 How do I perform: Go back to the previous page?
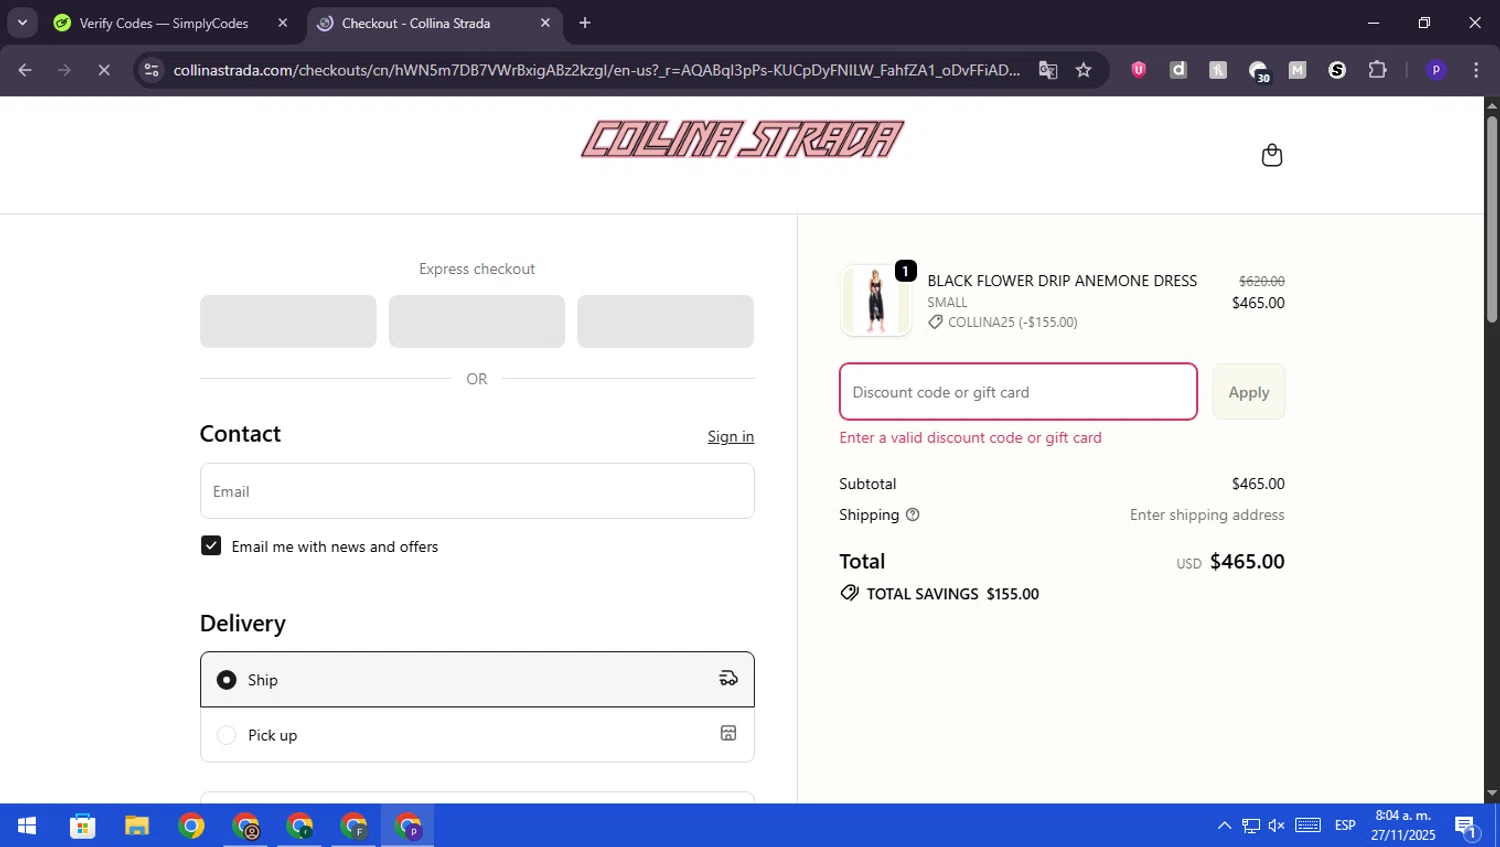(25, 70)
